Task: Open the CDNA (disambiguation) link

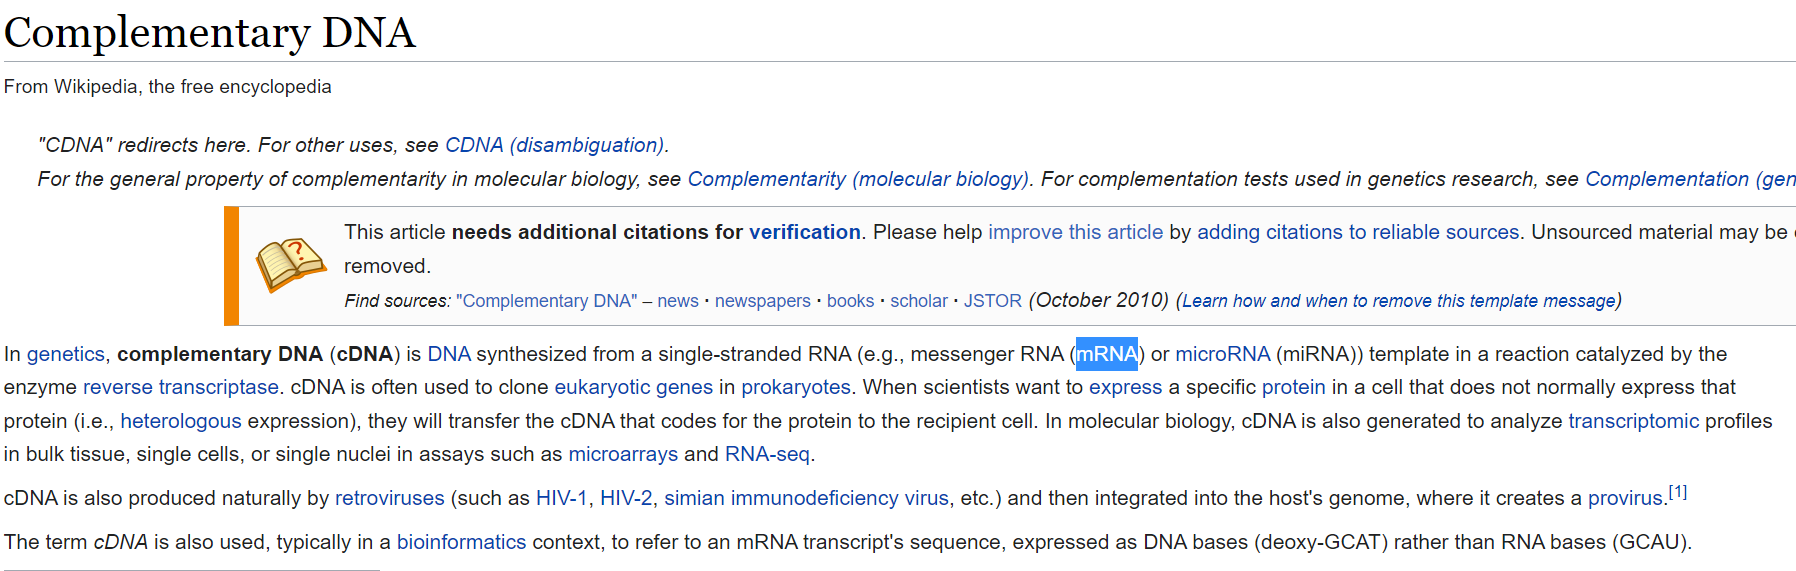Action: (x=554, y=145)
